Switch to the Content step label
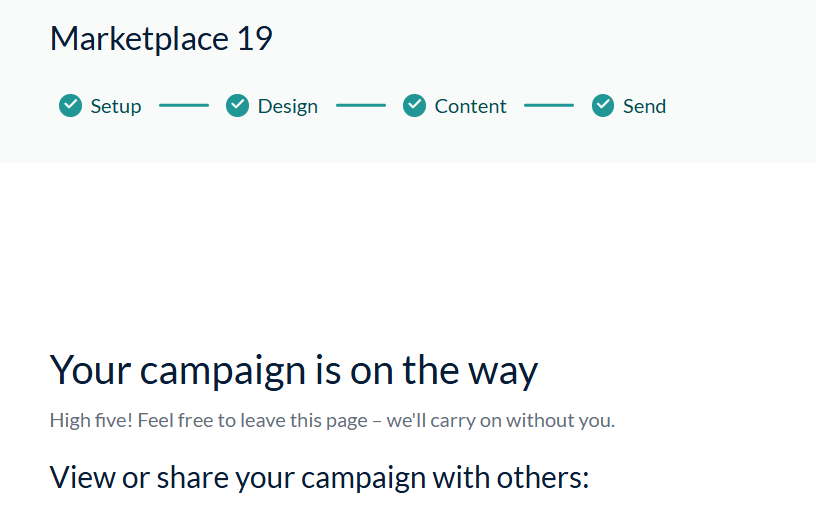Screen dimensions: 816x516 click(470, 106)
